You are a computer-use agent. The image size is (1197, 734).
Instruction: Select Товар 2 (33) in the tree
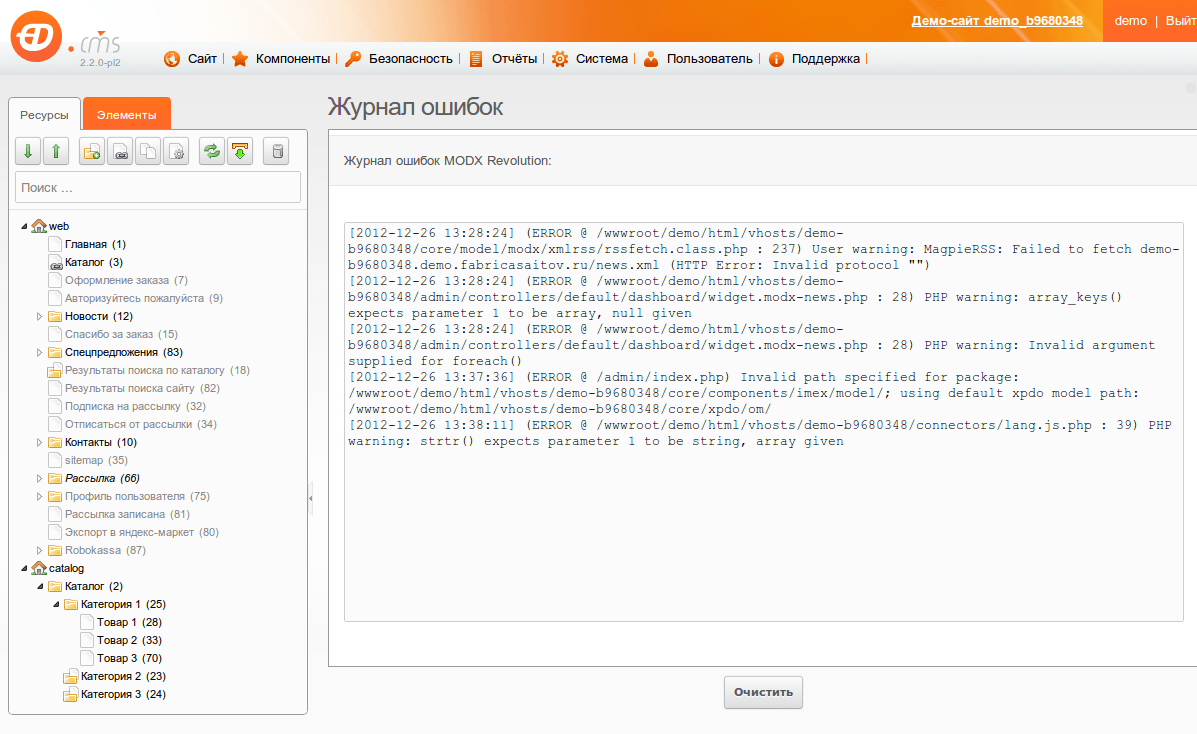129,640
